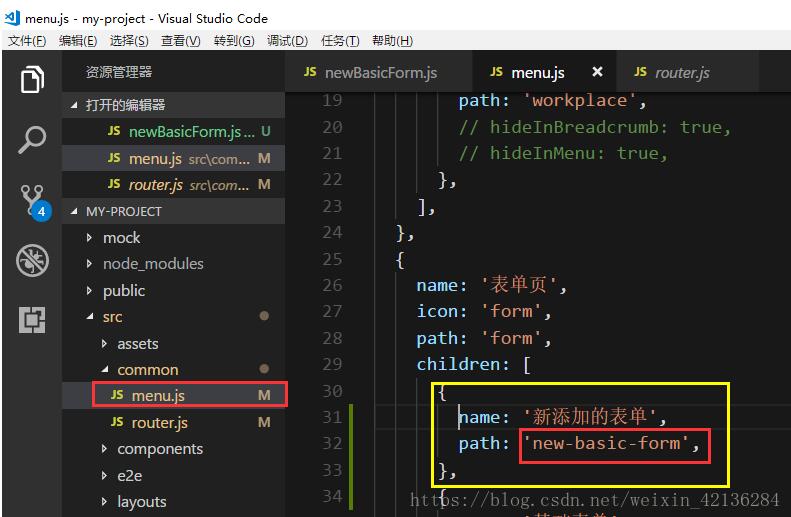Click the children keyword on line 29
Viewport: 791px width, 517px height.
(x=458, y=364)
